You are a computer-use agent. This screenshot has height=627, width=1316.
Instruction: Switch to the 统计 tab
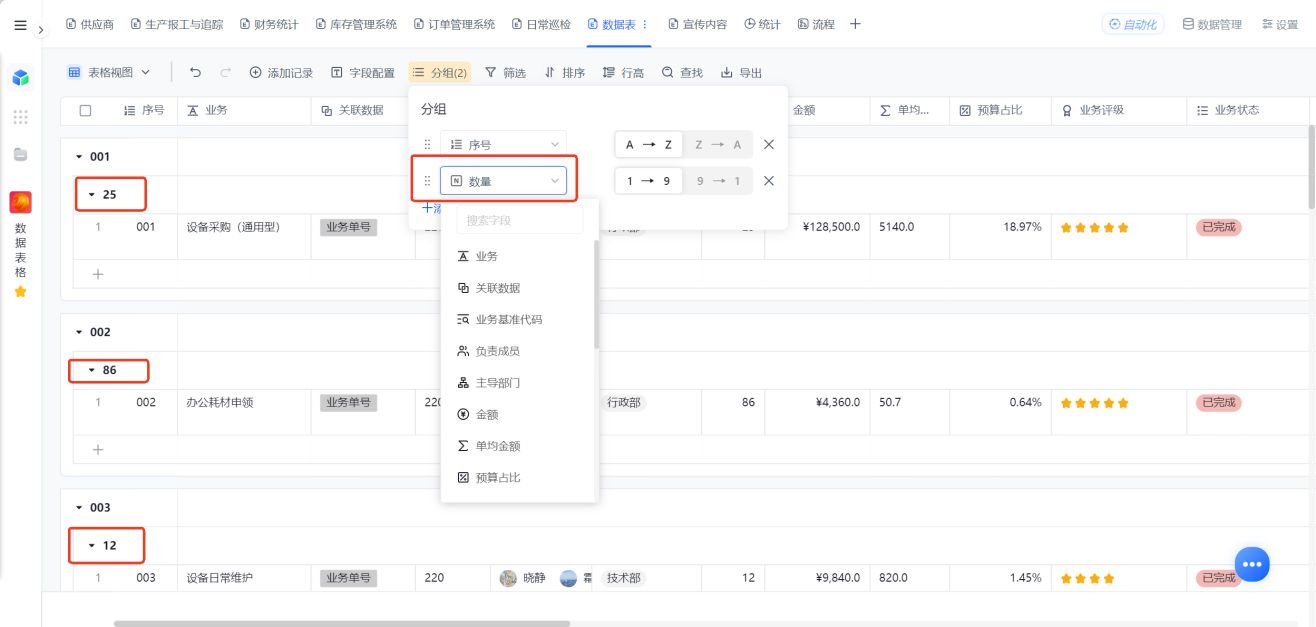click(x=762, y=24)
